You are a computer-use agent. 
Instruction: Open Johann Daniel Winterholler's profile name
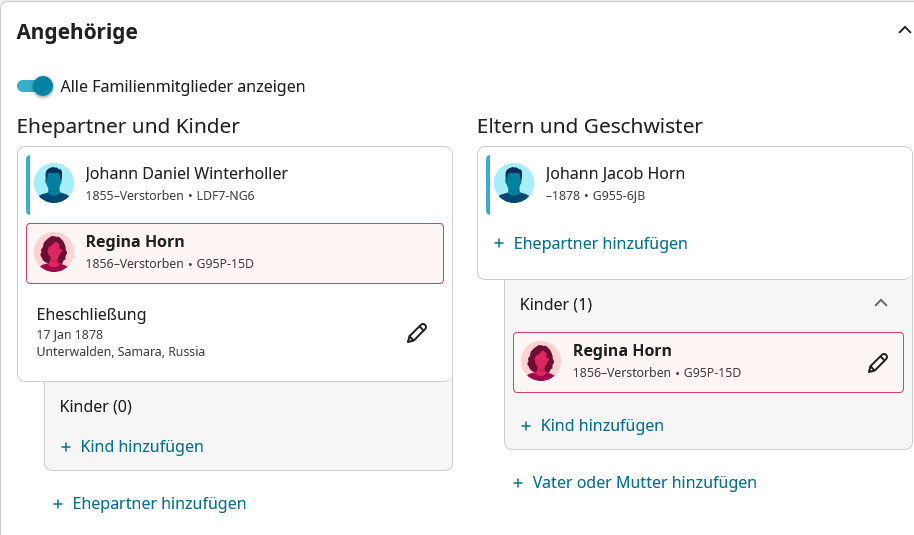(x=187, y=173)
